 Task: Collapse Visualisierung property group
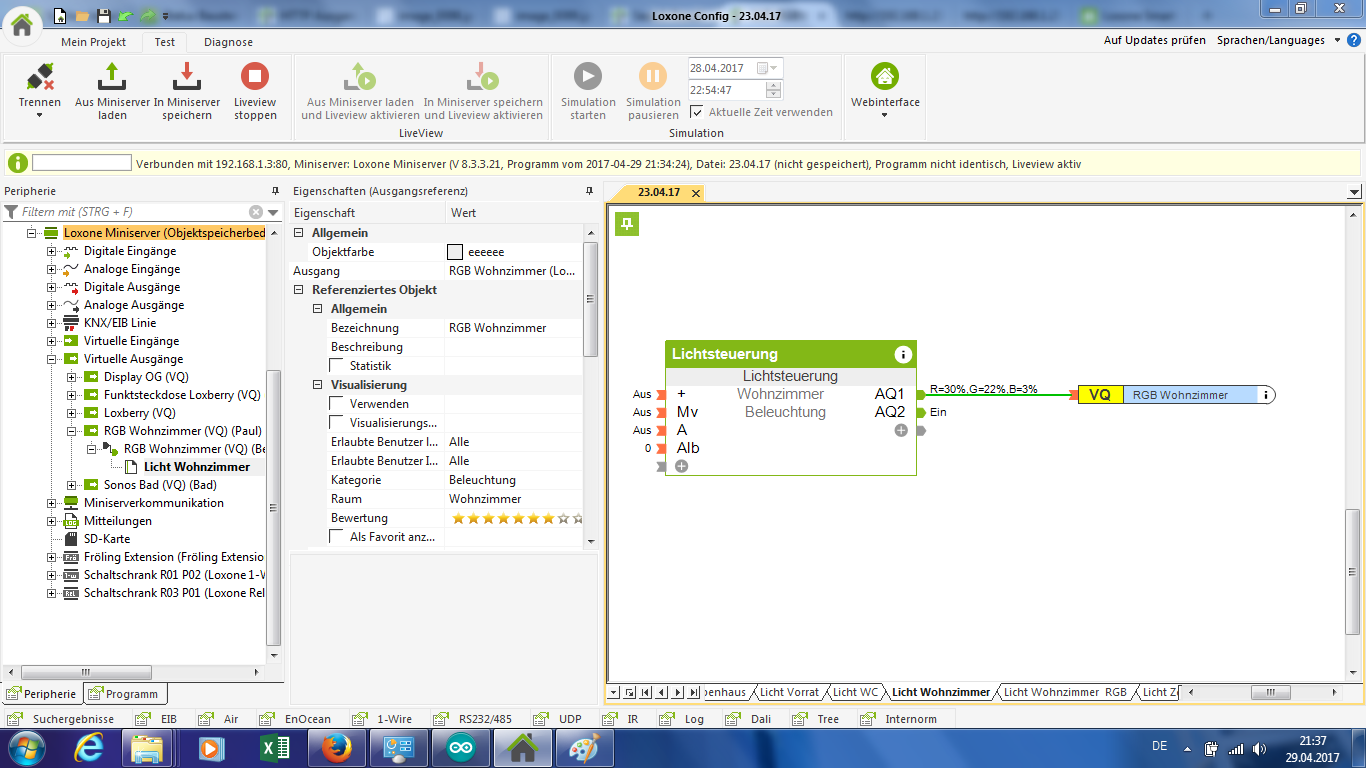(x=319, y=385)
